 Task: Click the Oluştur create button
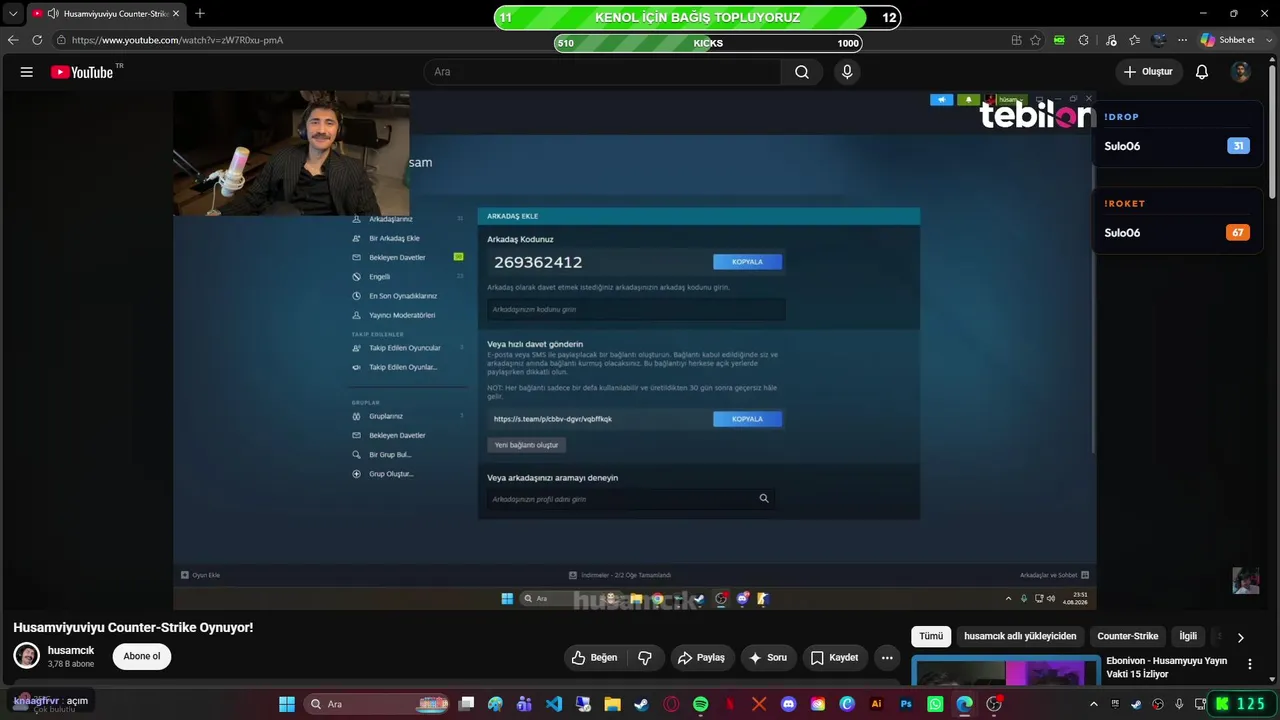coord(1149,72)
